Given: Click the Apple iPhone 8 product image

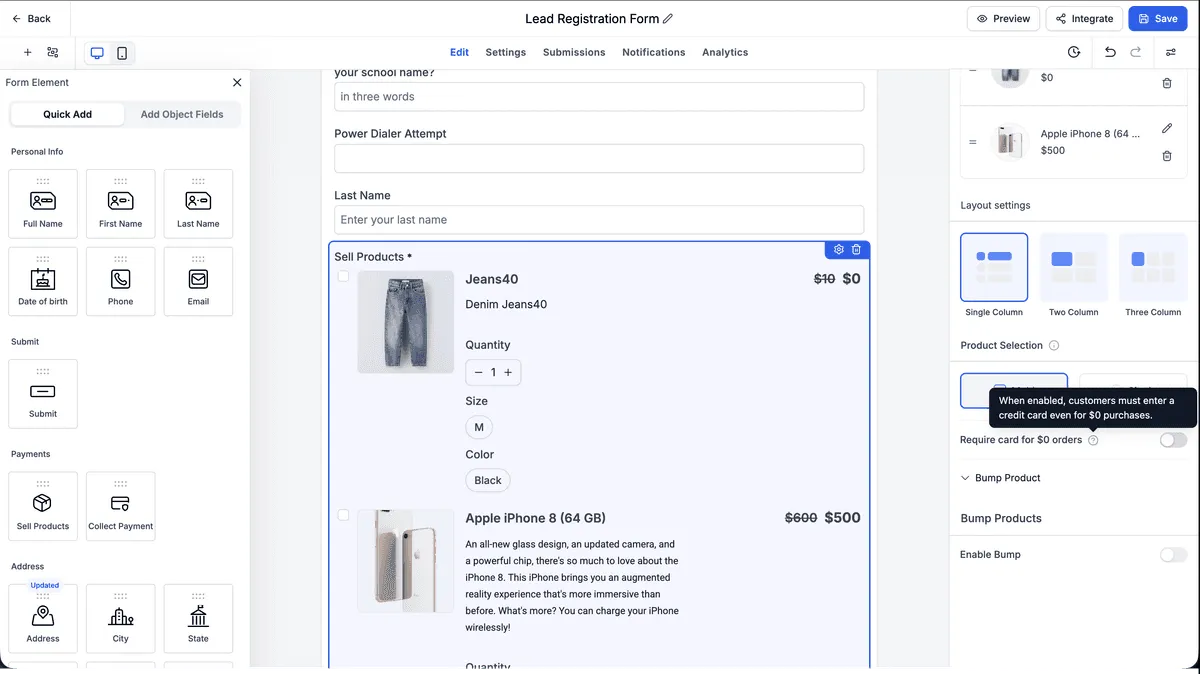Looking at the screenshot, I should coord(406,561).
